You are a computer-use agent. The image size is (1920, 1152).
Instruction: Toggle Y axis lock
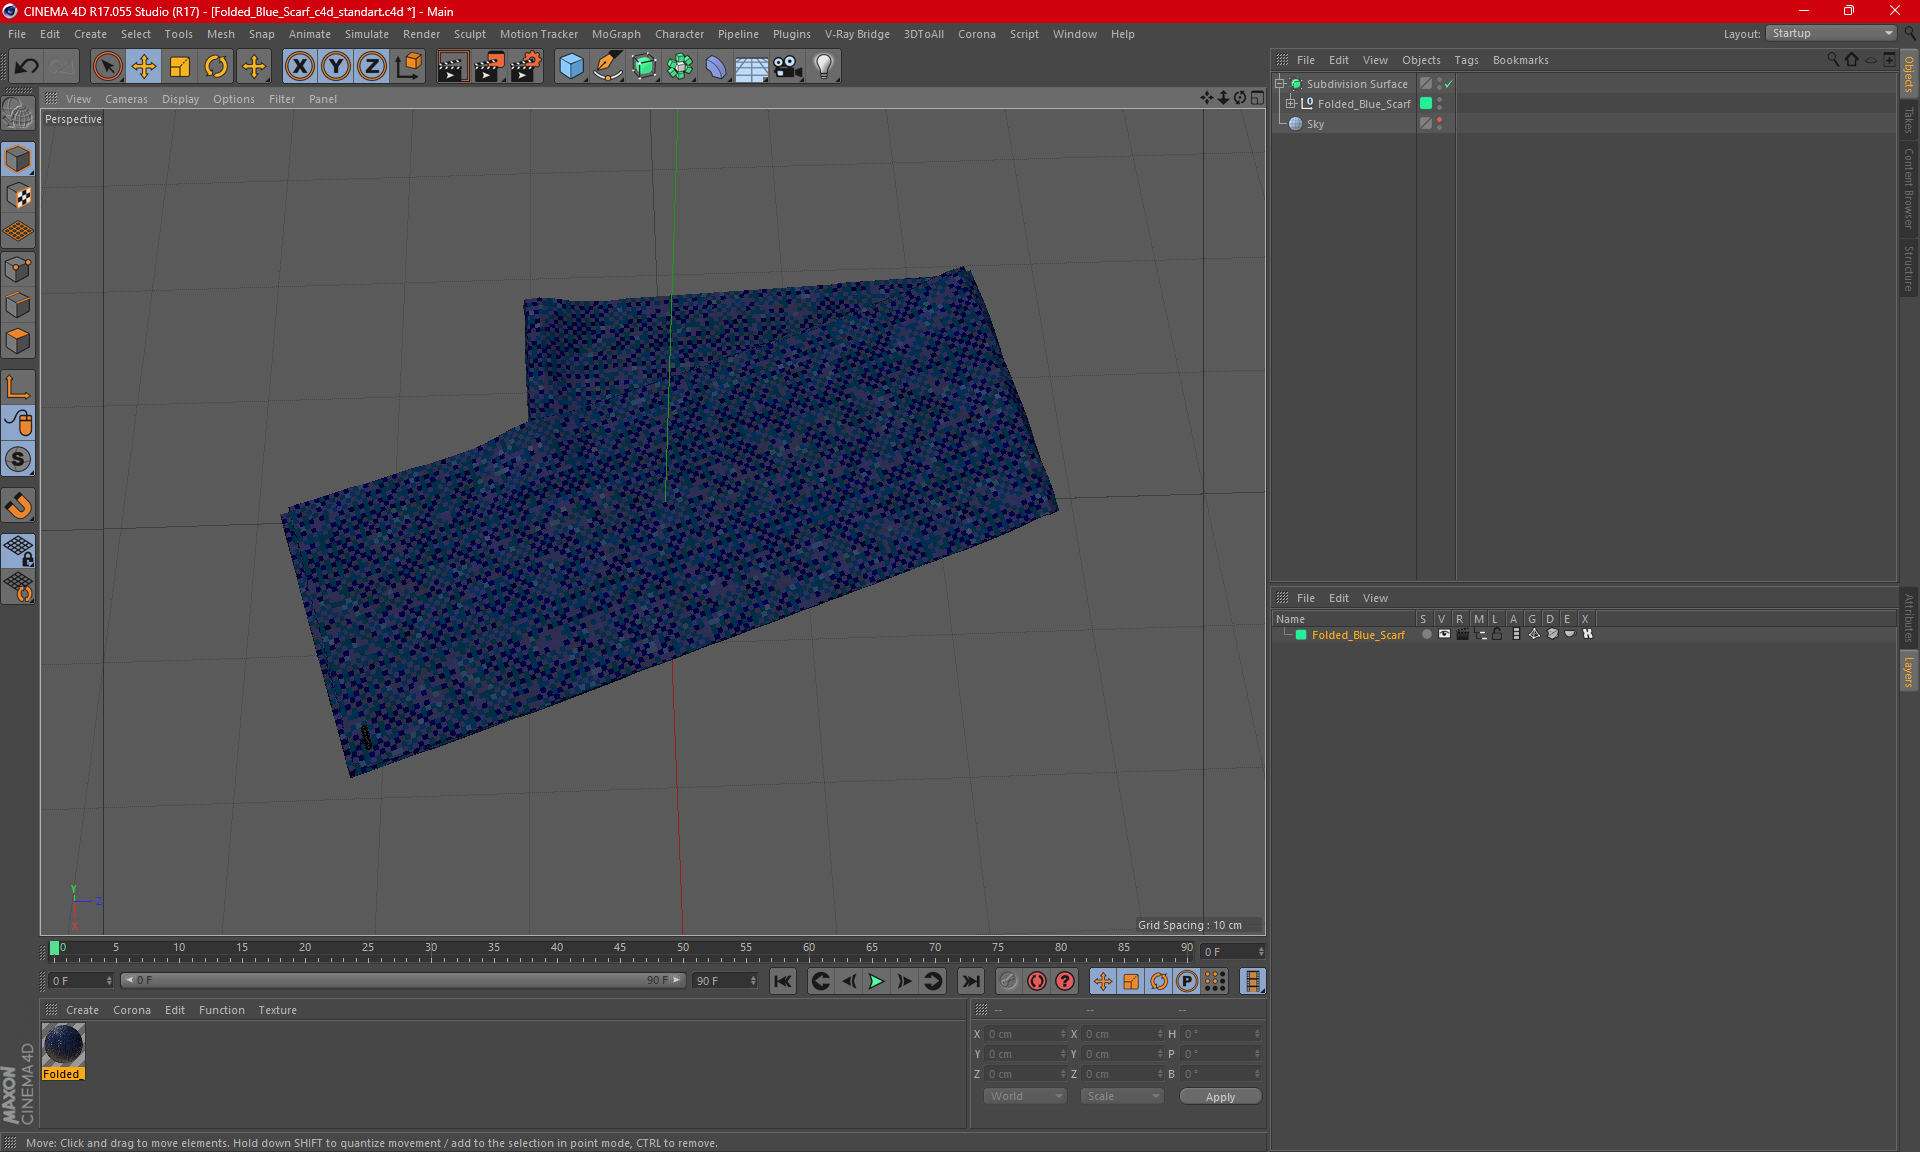pos(336,66)
